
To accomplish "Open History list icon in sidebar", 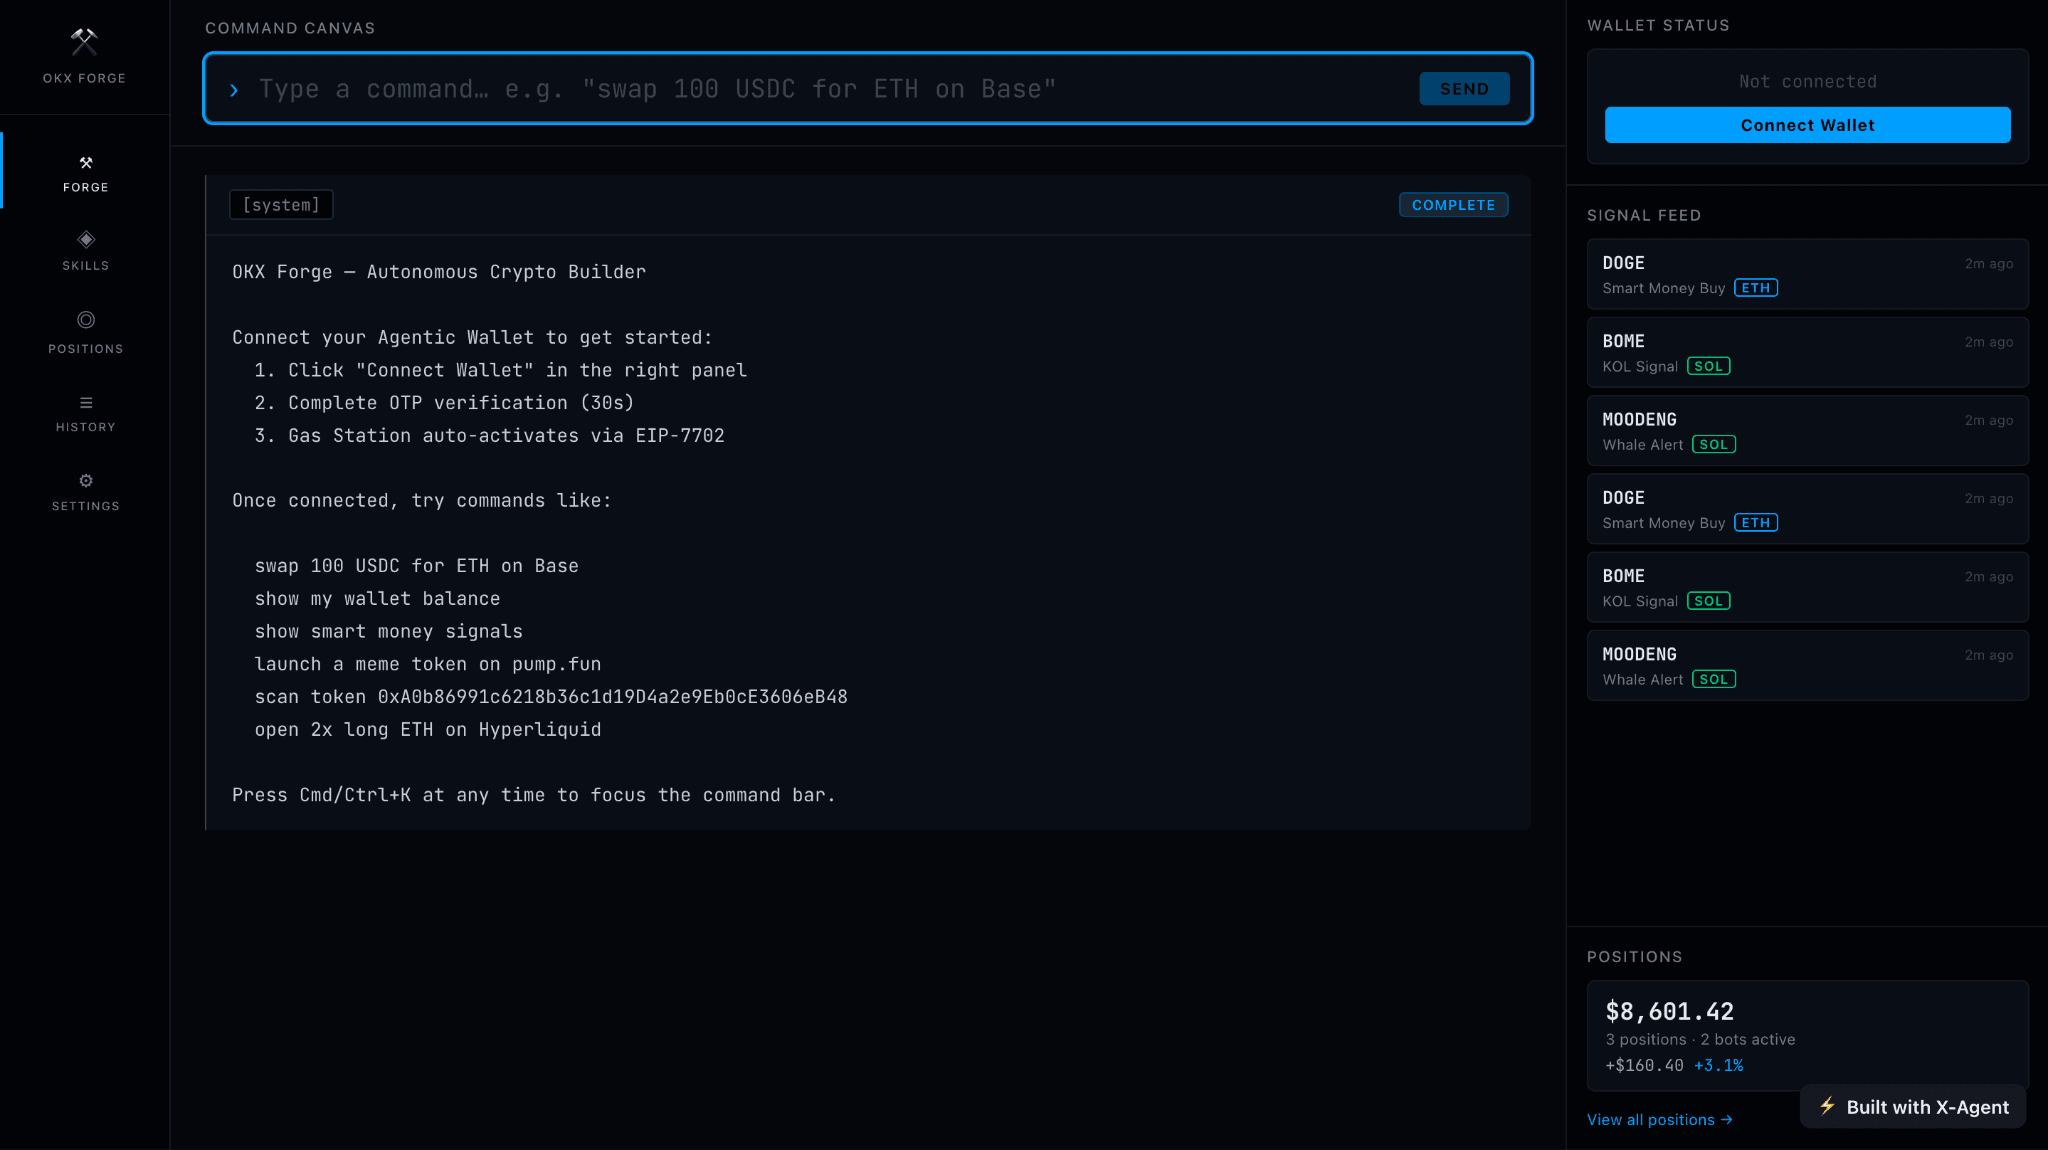I will tap(86, 403).
